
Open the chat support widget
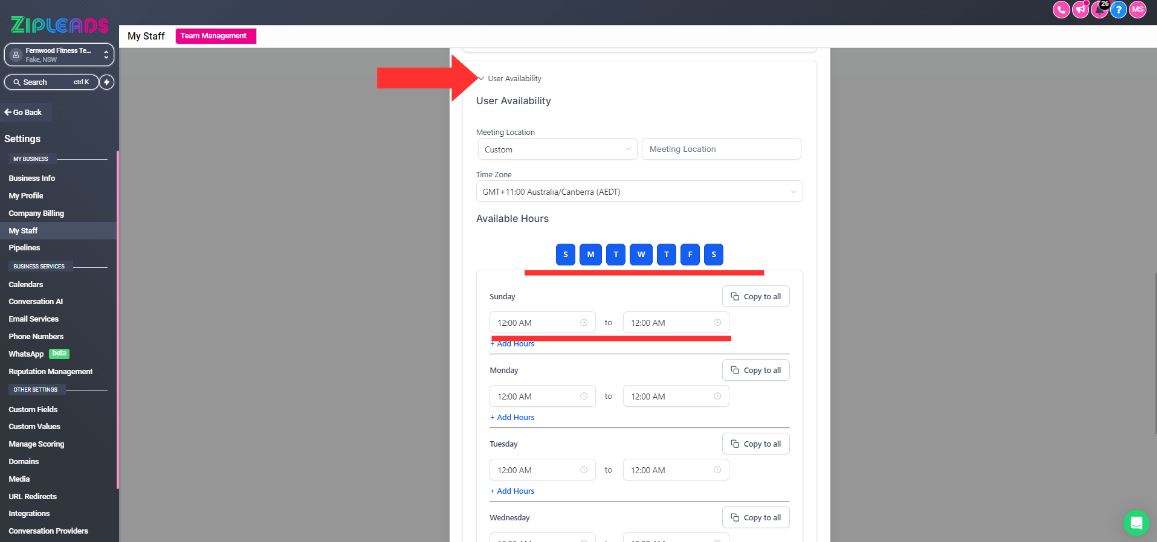pos(1136,522)
